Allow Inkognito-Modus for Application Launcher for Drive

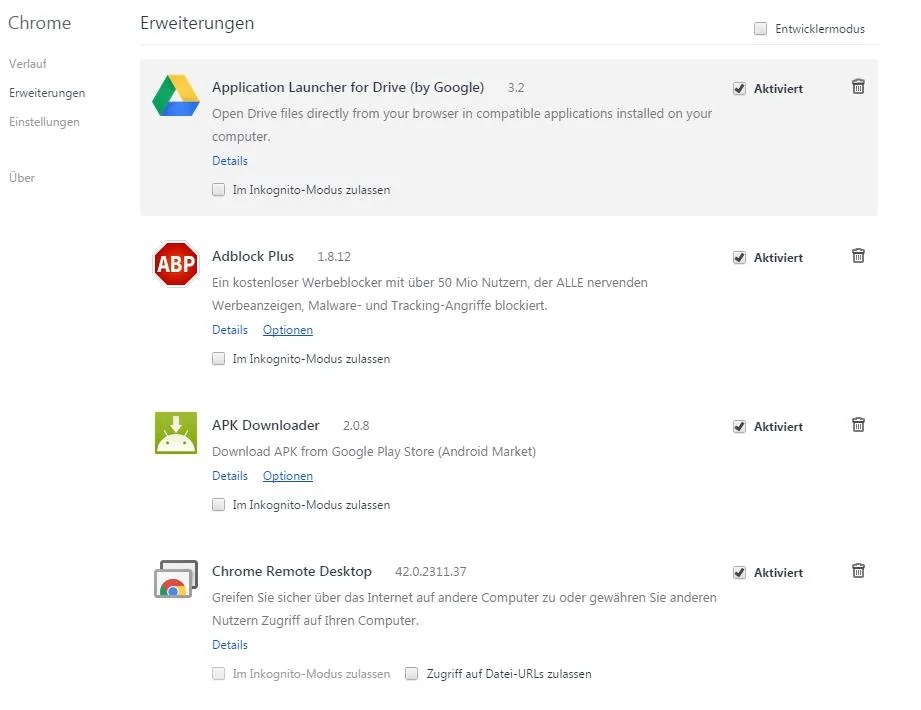(x=218, y=189)
